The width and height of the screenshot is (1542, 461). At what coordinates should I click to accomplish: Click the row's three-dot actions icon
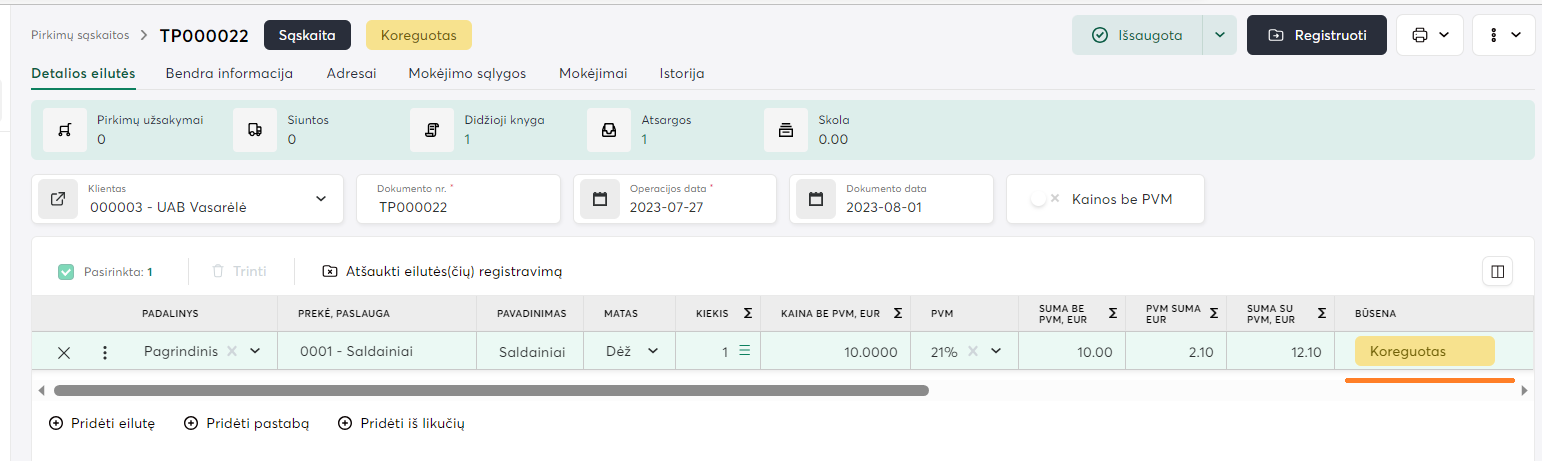(x=105, y=352)
